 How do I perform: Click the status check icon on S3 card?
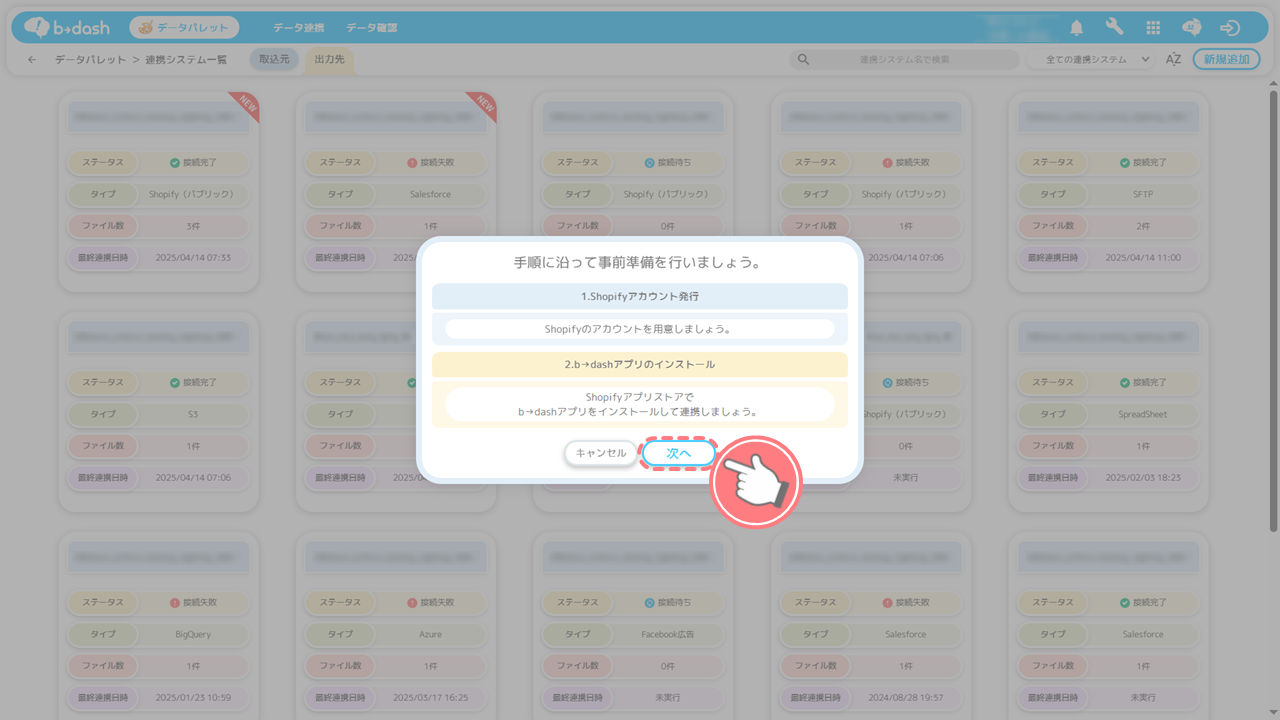tap(175, 382)
